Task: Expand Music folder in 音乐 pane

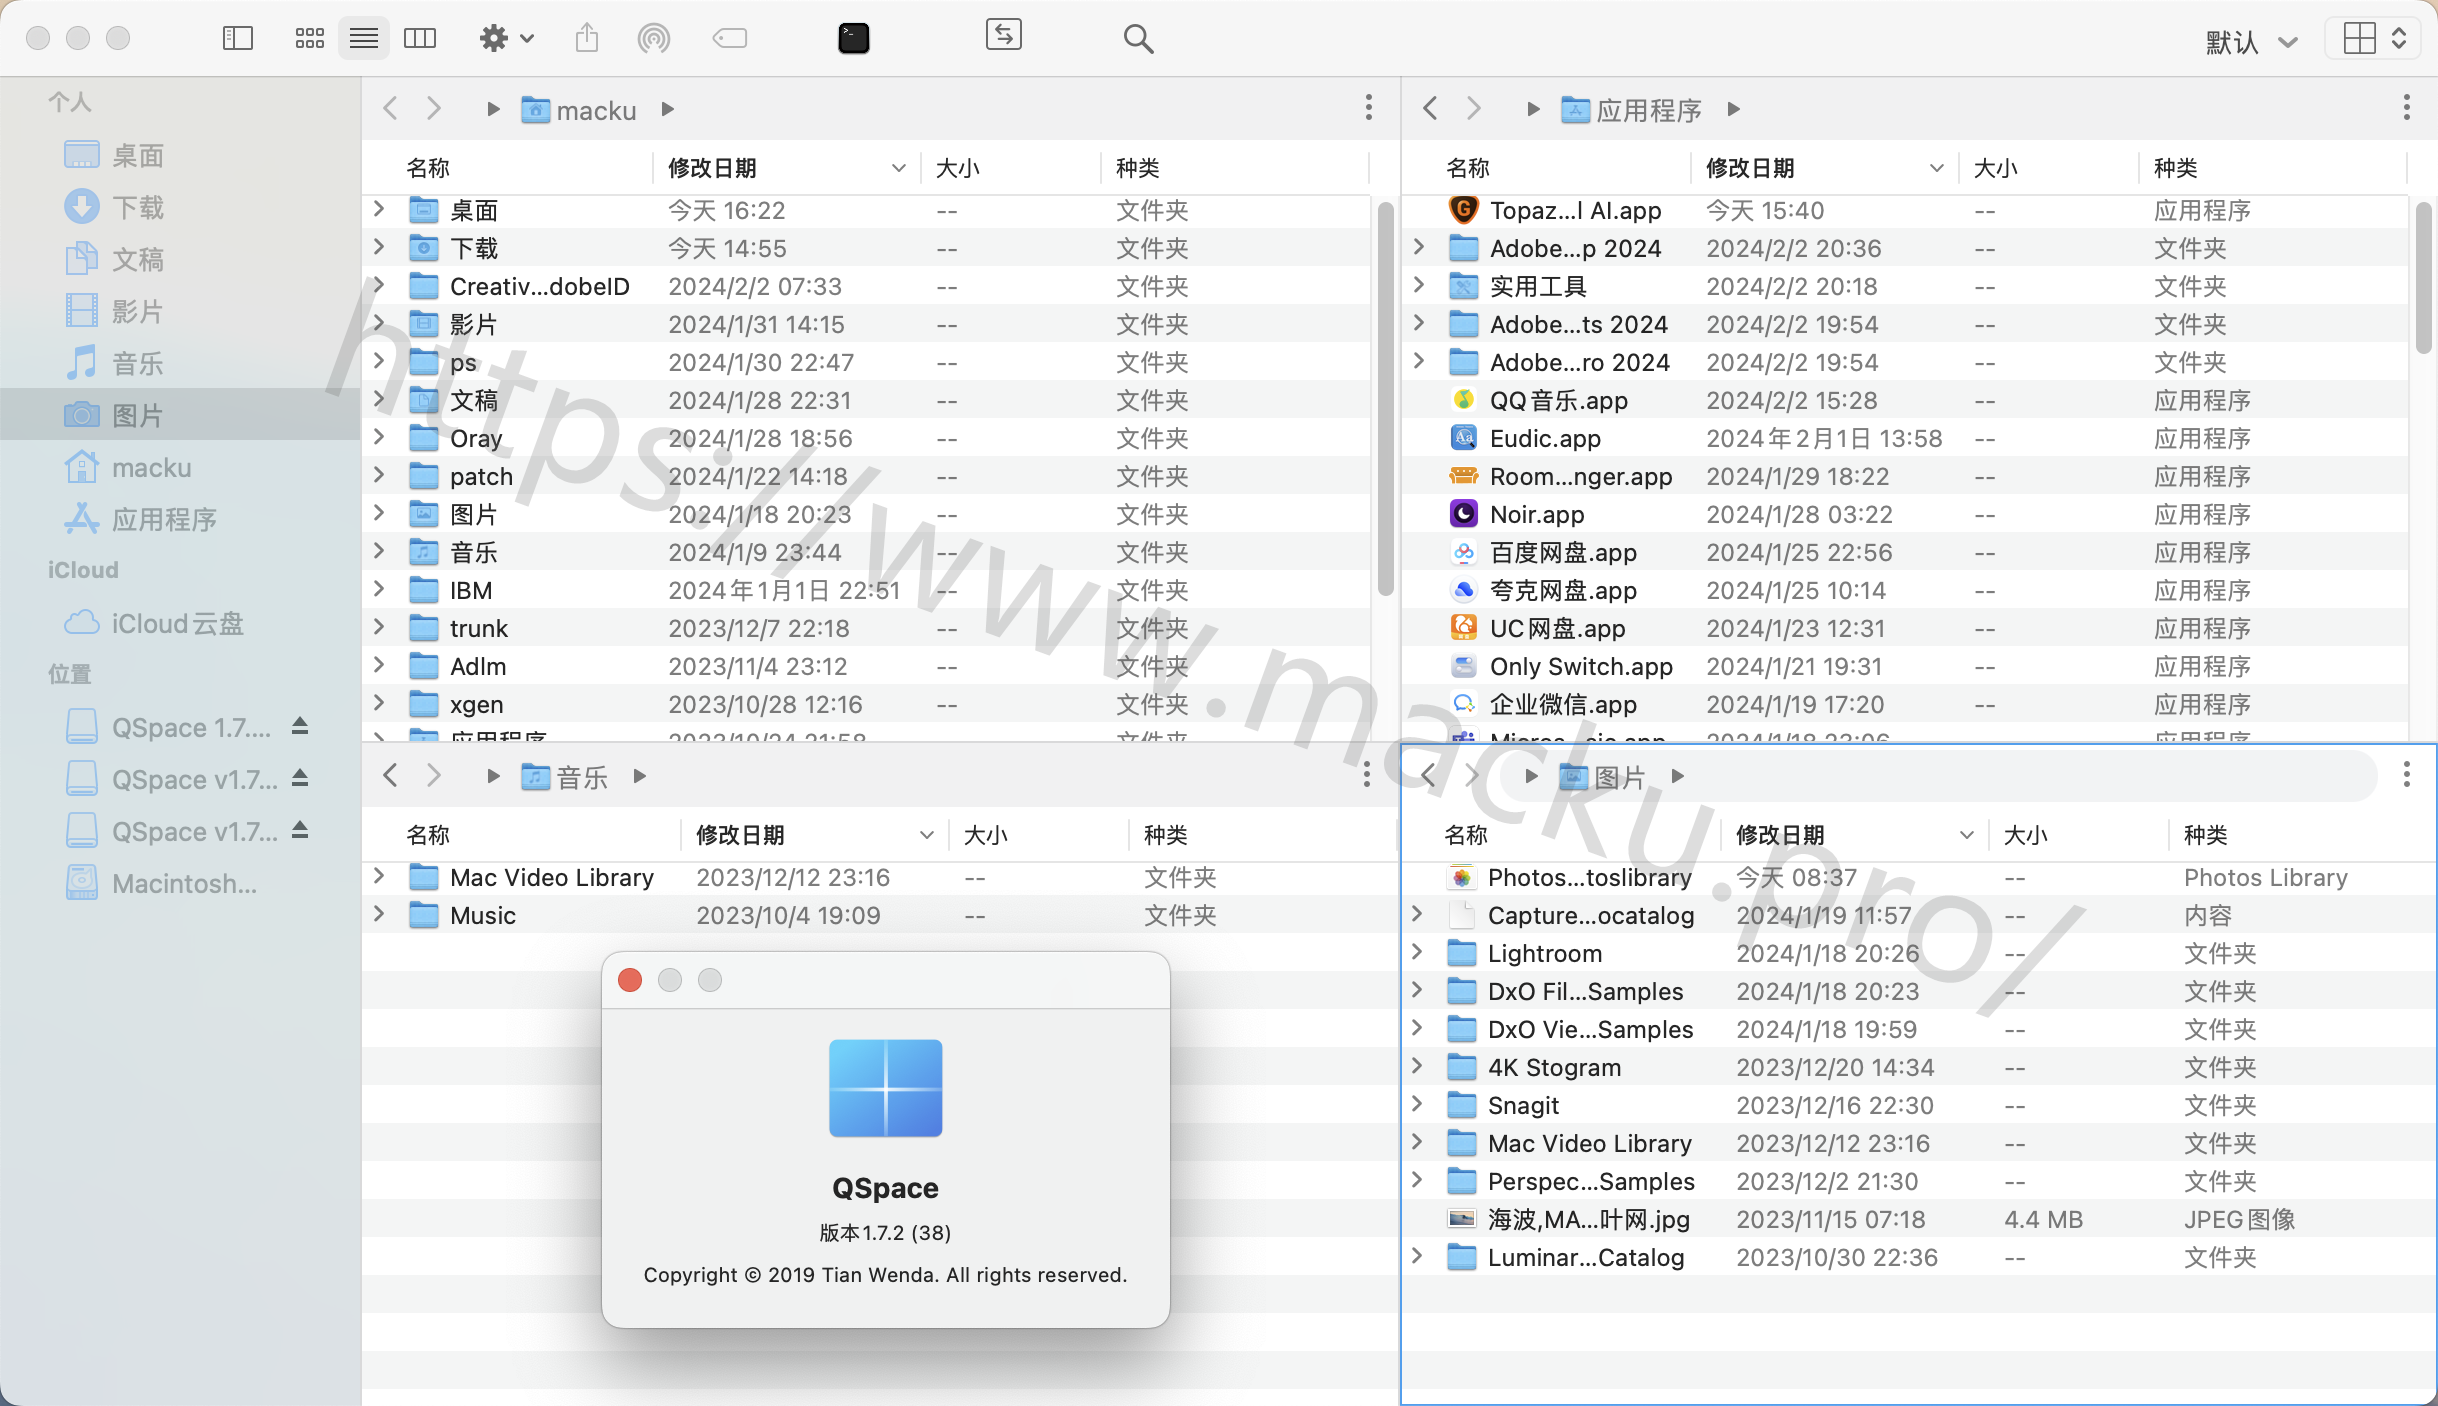Action: 379,914
